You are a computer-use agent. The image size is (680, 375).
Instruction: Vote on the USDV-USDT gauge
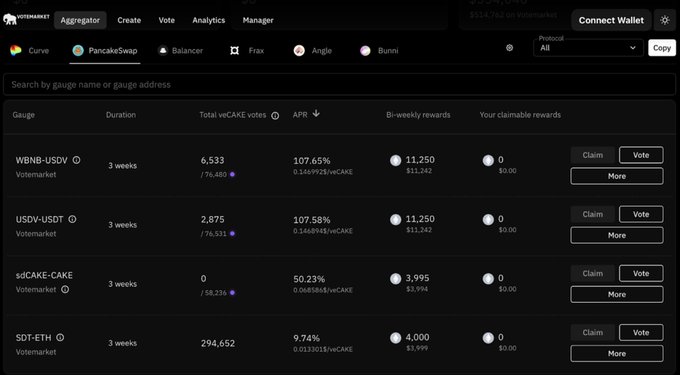point(641,214)
